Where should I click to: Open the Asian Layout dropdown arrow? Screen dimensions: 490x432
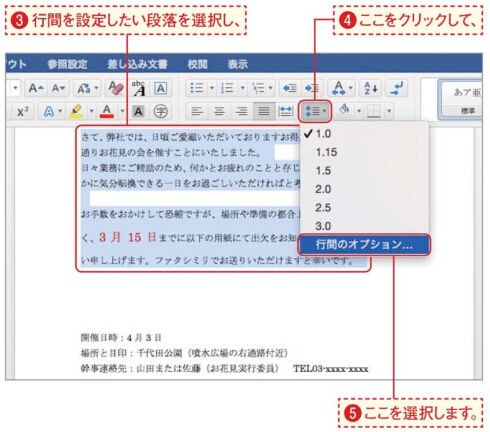click(x=351, y=88)
